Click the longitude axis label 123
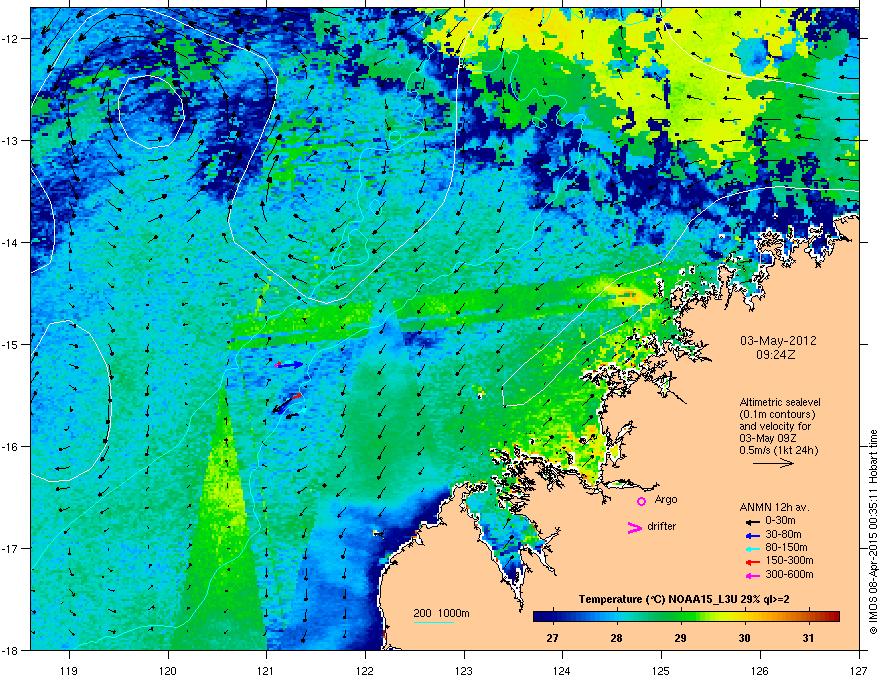The height and width of the screenshot is (680, 880). point(464,671)
